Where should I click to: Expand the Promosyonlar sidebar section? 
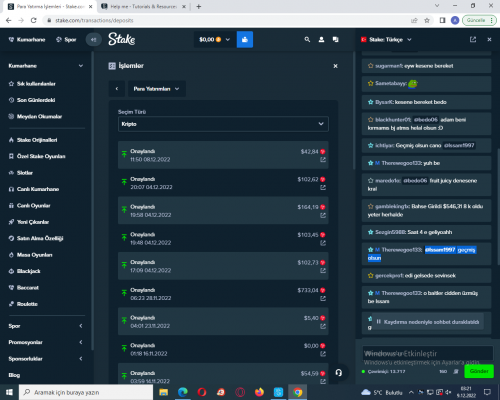(x=81, y=342)
